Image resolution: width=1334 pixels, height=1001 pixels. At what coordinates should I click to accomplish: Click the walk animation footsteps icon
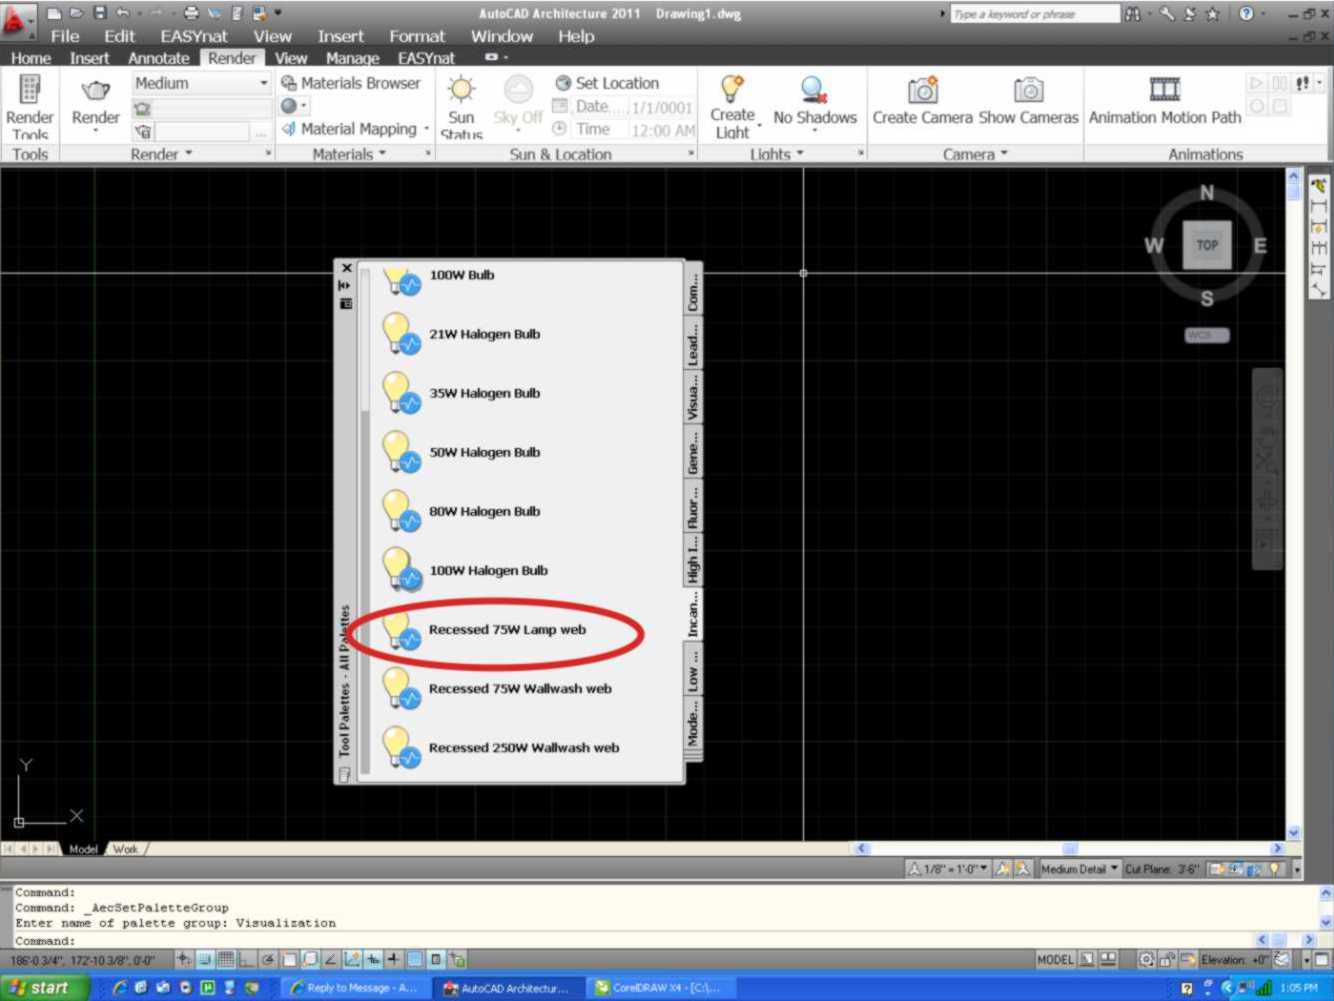[x=1302, y=83]
